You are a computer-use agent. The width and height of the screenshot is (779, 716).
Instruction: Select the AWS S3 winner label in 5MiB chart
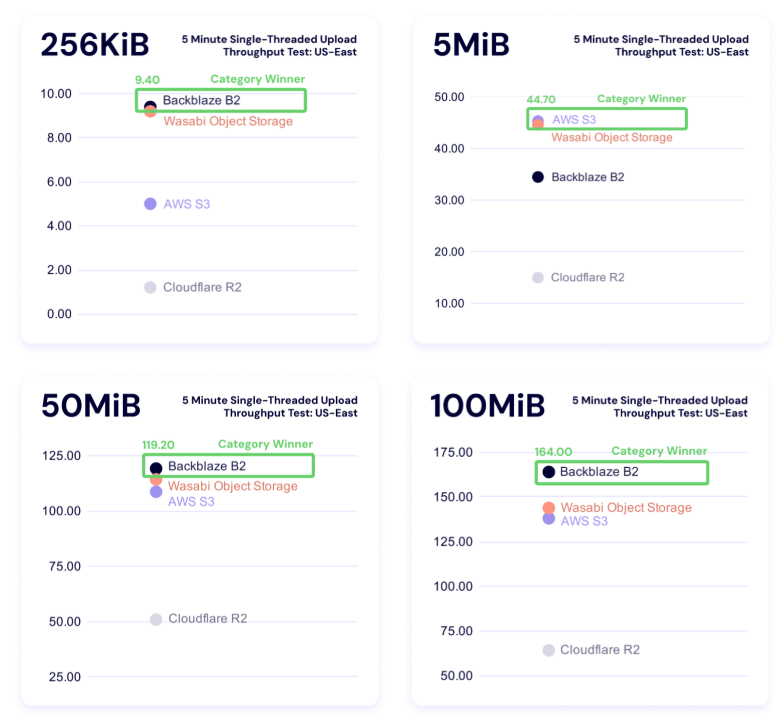point(574,120)
